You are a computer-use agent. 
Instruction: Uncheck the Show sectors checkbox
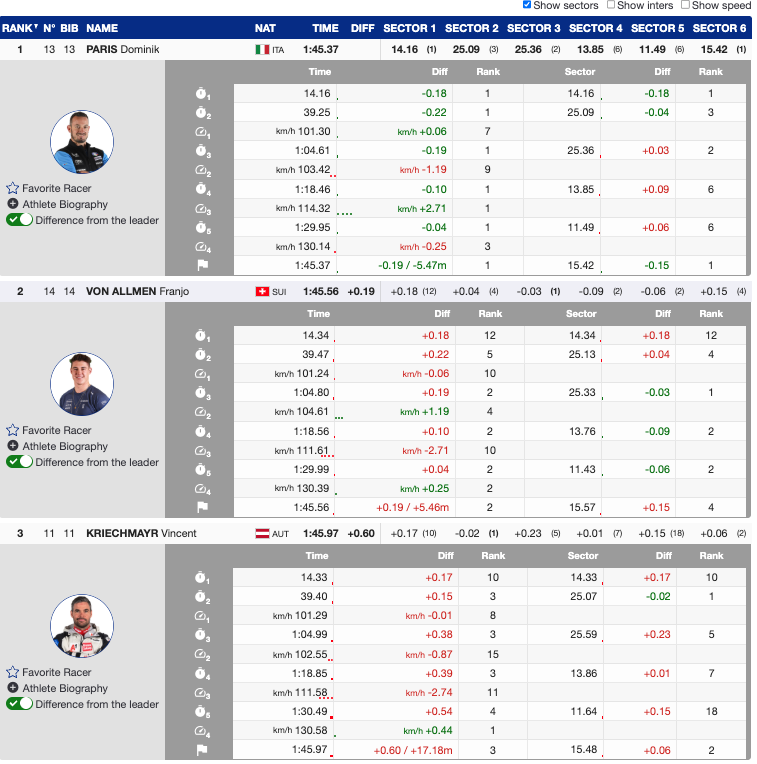coord(528,6)
